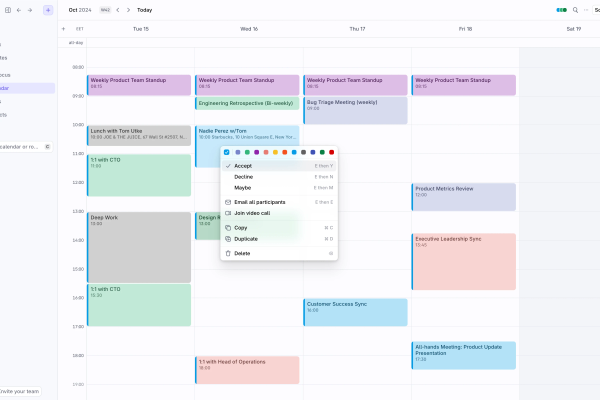Click the purple plus create button

click(x=48, y=10)
